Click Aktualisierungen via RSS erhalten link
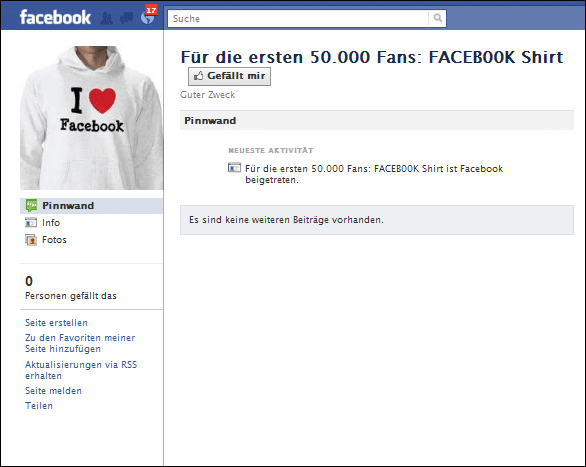The width and height of the screenshot is (586, 467). (81, 370)
